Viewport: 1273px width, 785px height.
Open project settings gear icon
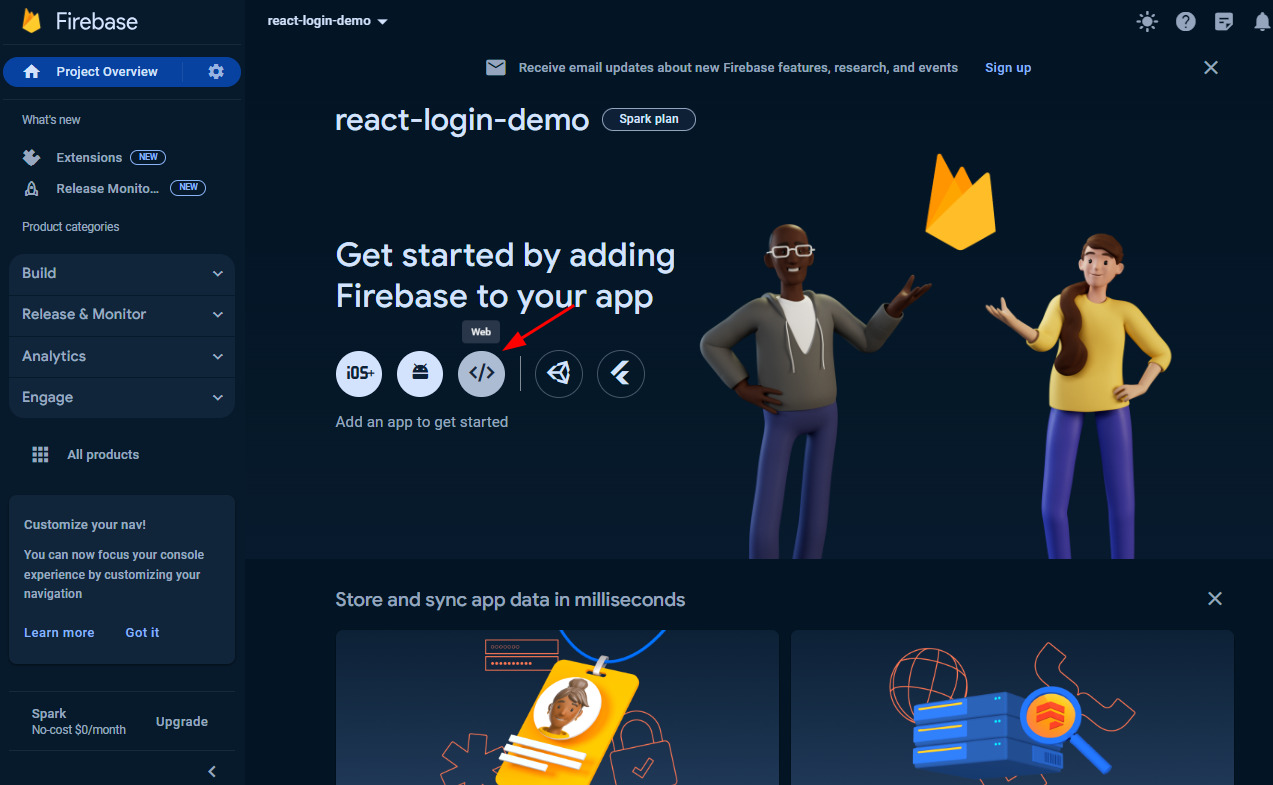pyautogui.click(x=216, y=72)
